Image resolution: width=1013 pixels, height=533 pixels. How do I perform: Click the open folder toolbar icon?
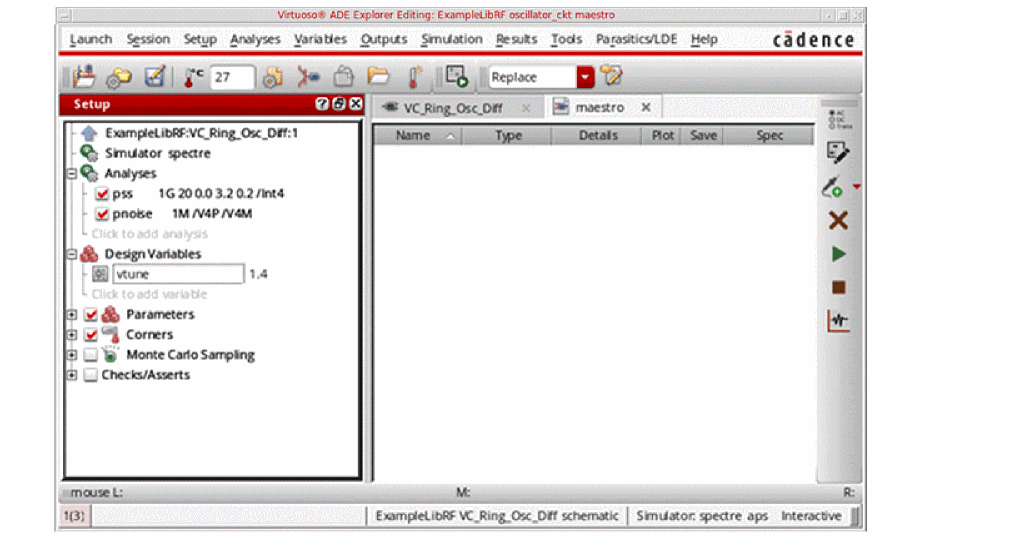pos(379,76)
